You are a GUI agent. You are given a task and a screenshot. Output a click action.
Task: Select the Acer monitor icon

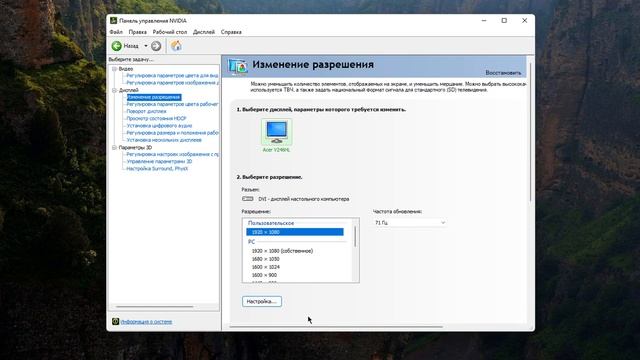pyautogui.click(x=277, y=132)
